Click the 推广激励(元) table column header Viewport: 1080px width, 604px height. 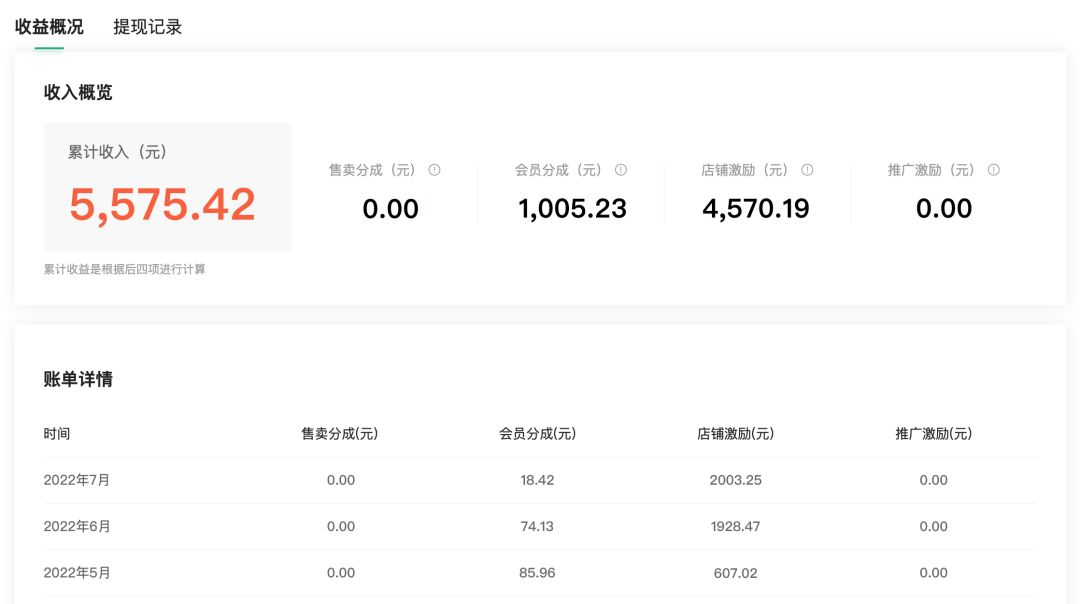click(x=933, y=434)
